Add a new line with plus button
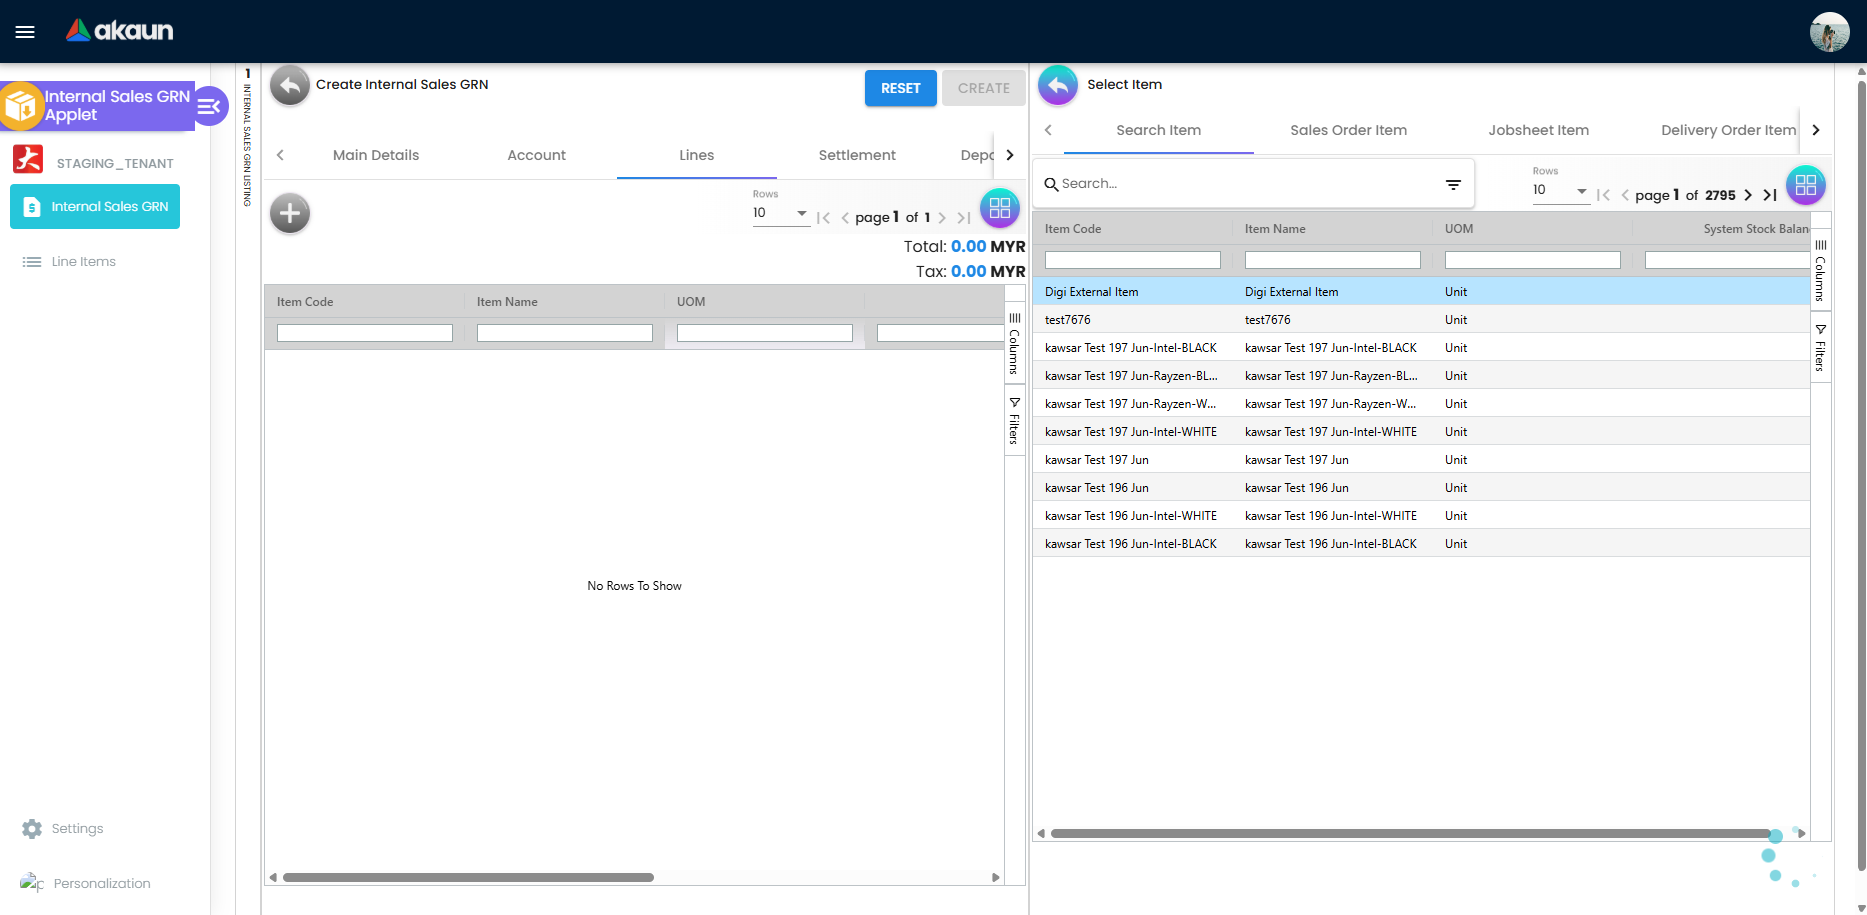Screen dimensions: 1867x915 coord(290,213)
